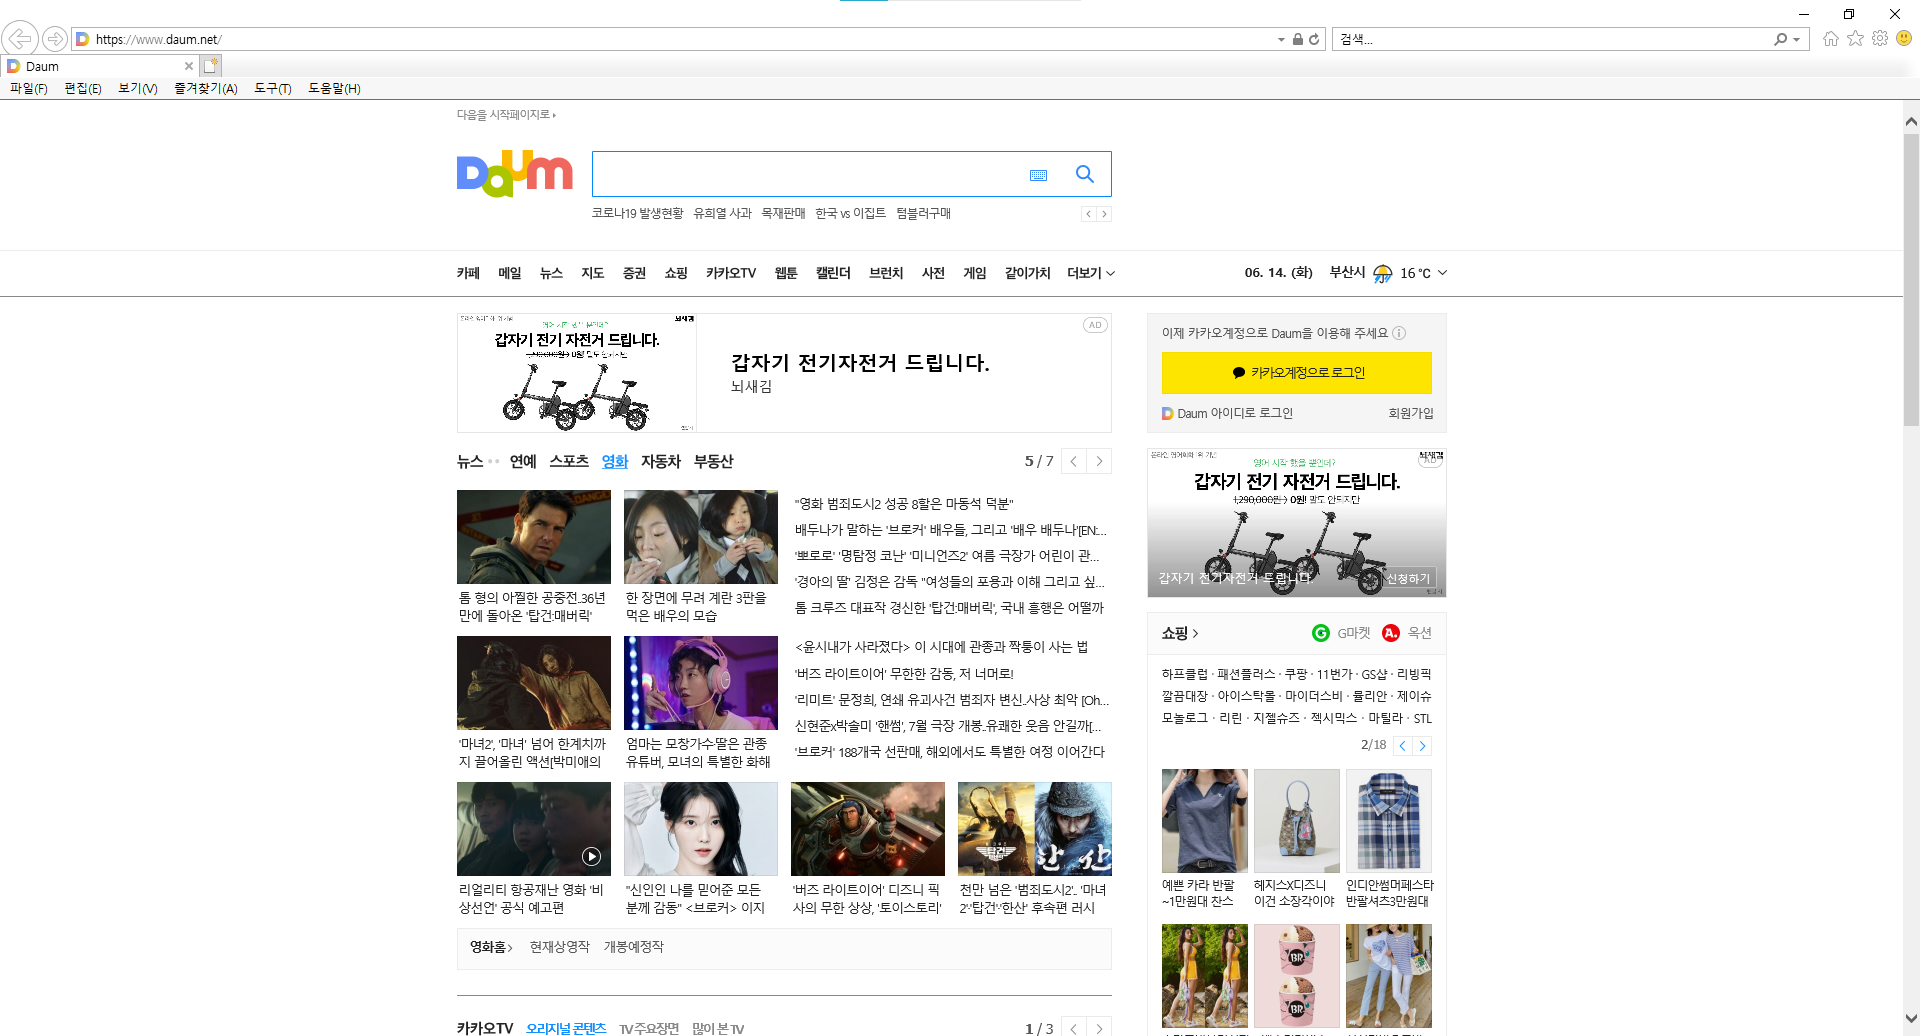The height and width of the screenshot is (1036, 1920).
Task: Show previous trending search keywords
Action: click(x=1088, y=214)
